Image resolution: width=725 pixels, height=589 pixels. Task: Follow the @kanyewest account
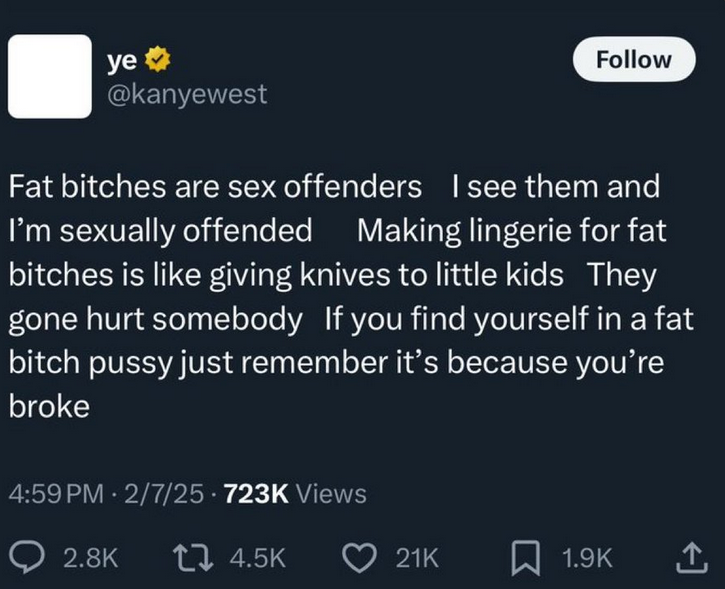click(634, 60)
